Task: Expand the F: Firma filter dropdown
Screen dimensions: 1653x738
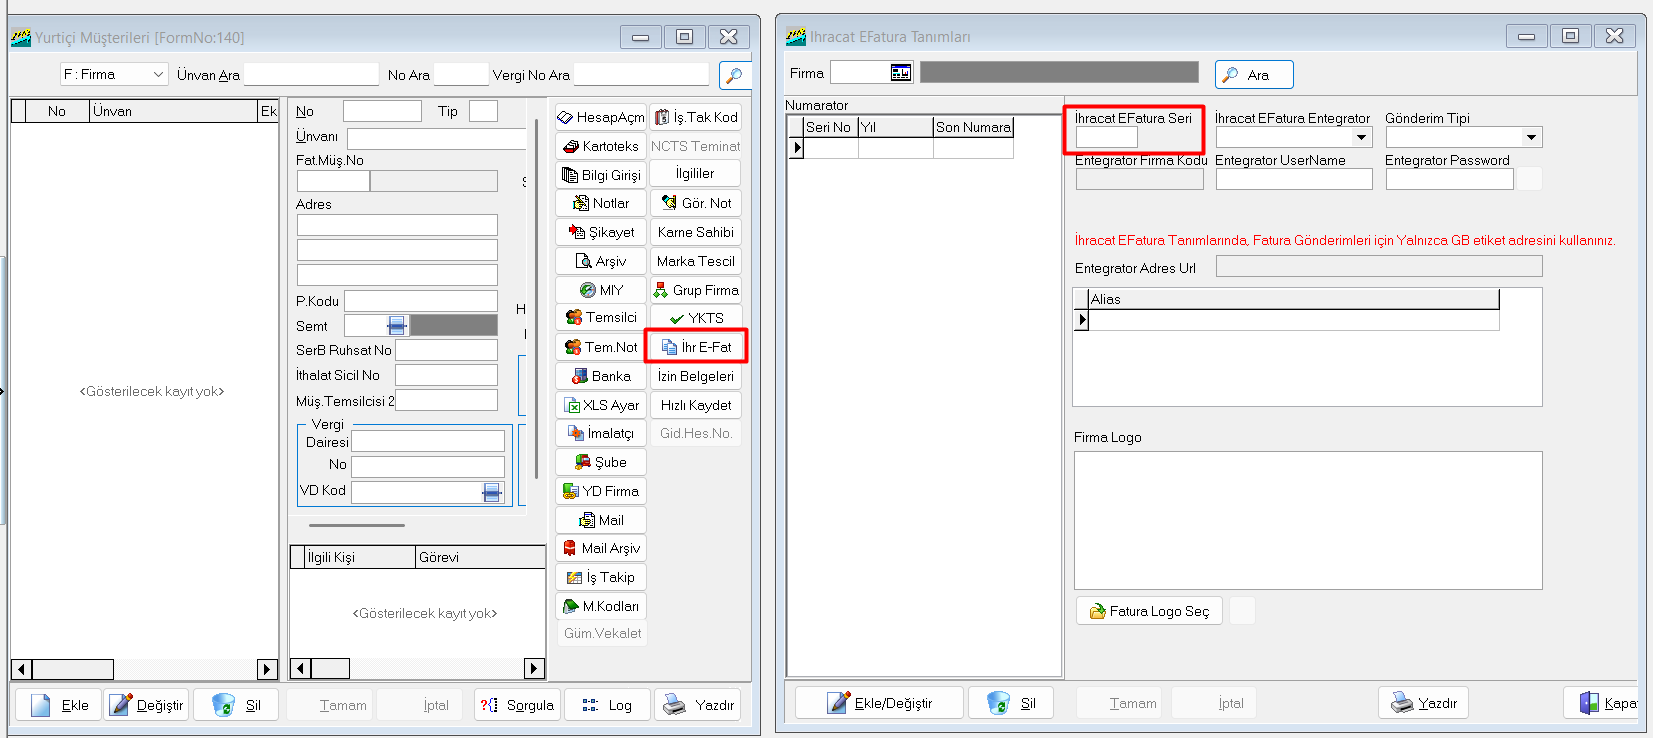Action: tap(158, 75)
